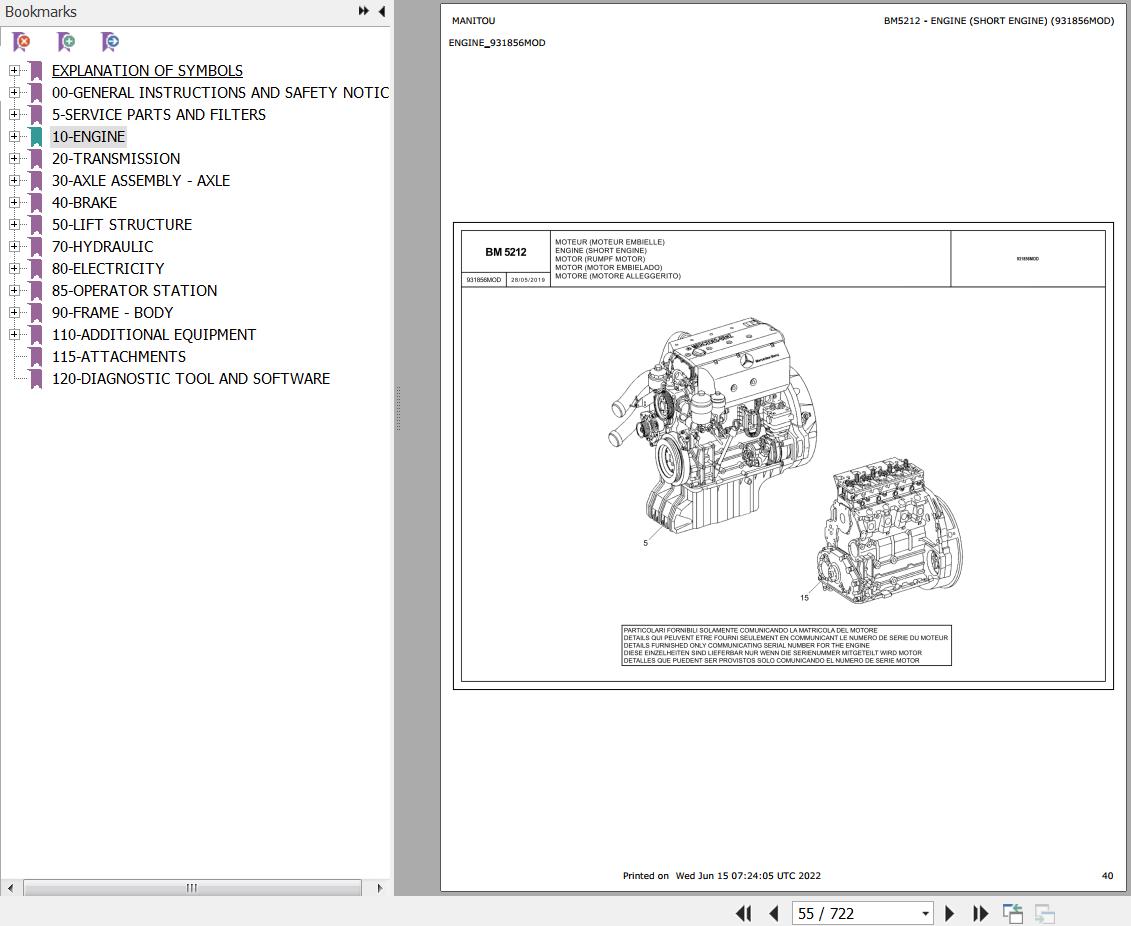Click the BM 5212 title cell
1131x926 pixels.
[506, 252]
